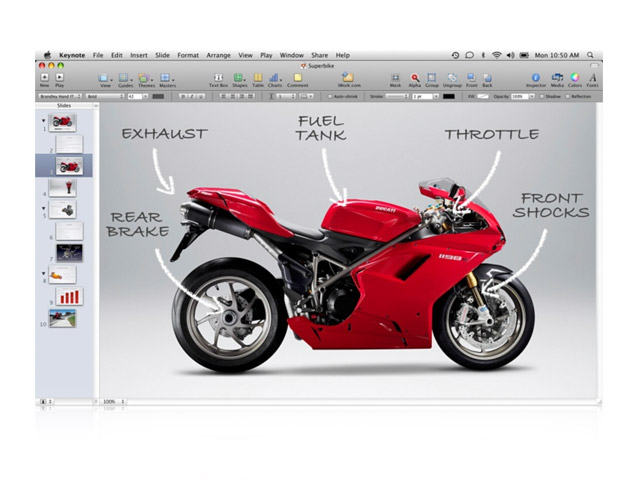
Task: Insert a Text Box
Action: click(218, 80)
